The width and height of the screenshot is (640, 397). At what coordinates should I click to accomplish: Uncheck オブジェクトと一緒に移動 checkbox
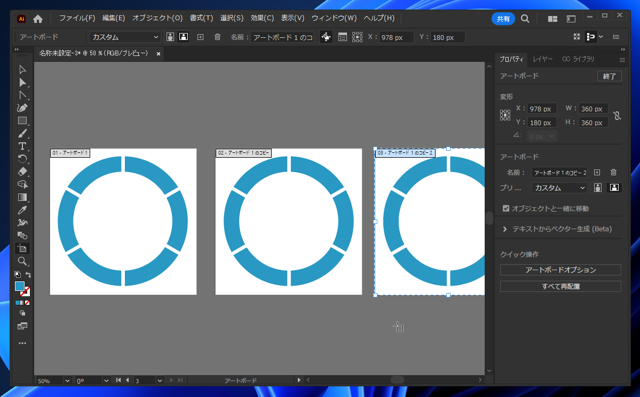point(506,208)
